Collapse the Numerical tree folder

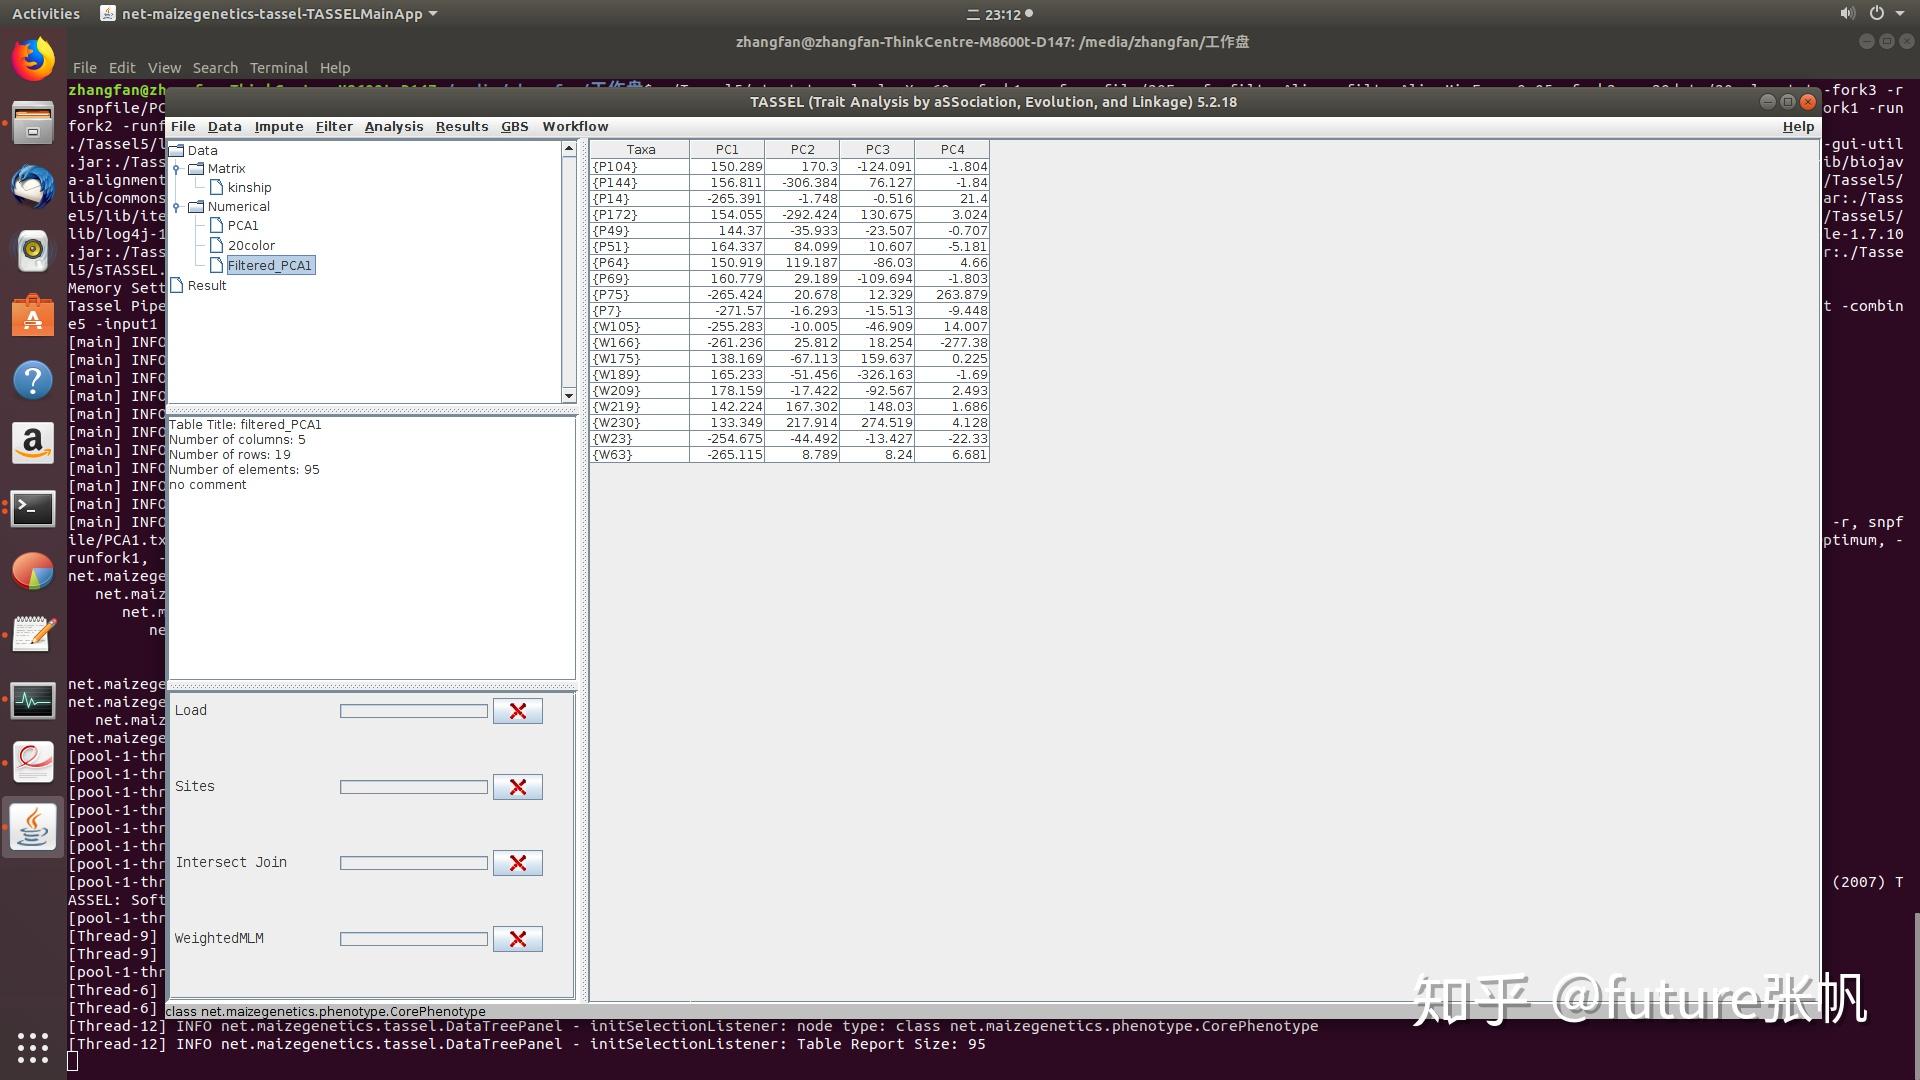click(177, 207)
